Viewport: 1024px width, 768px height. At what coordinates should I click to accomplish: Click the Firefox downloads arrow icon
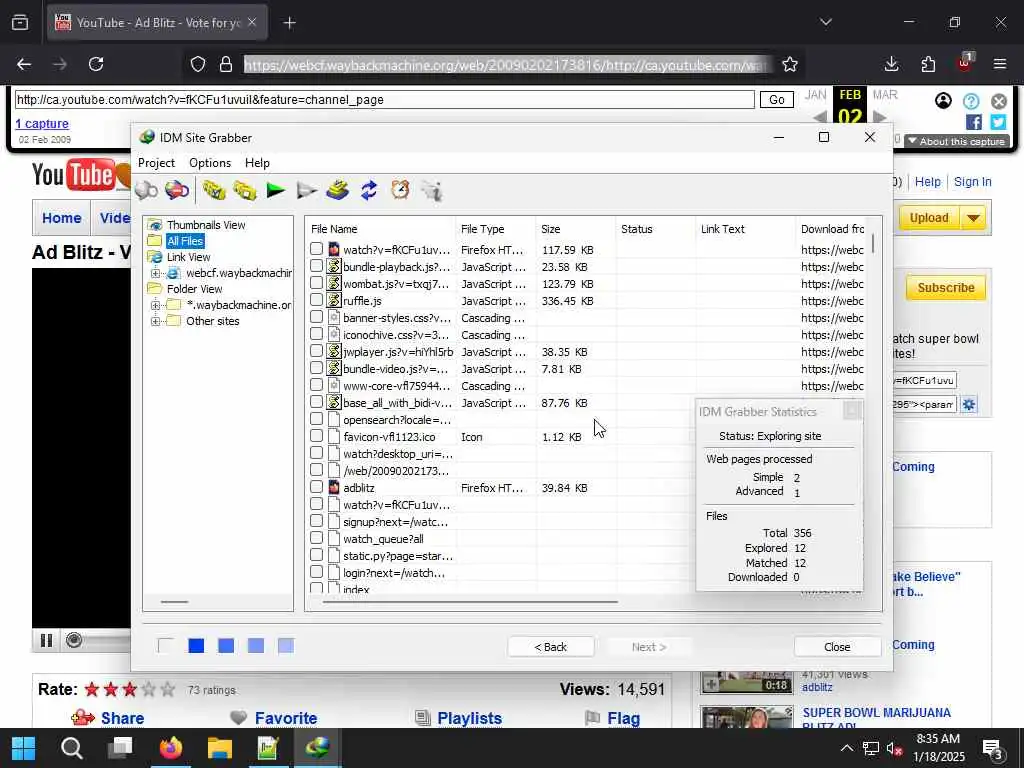tap(891, 64)
